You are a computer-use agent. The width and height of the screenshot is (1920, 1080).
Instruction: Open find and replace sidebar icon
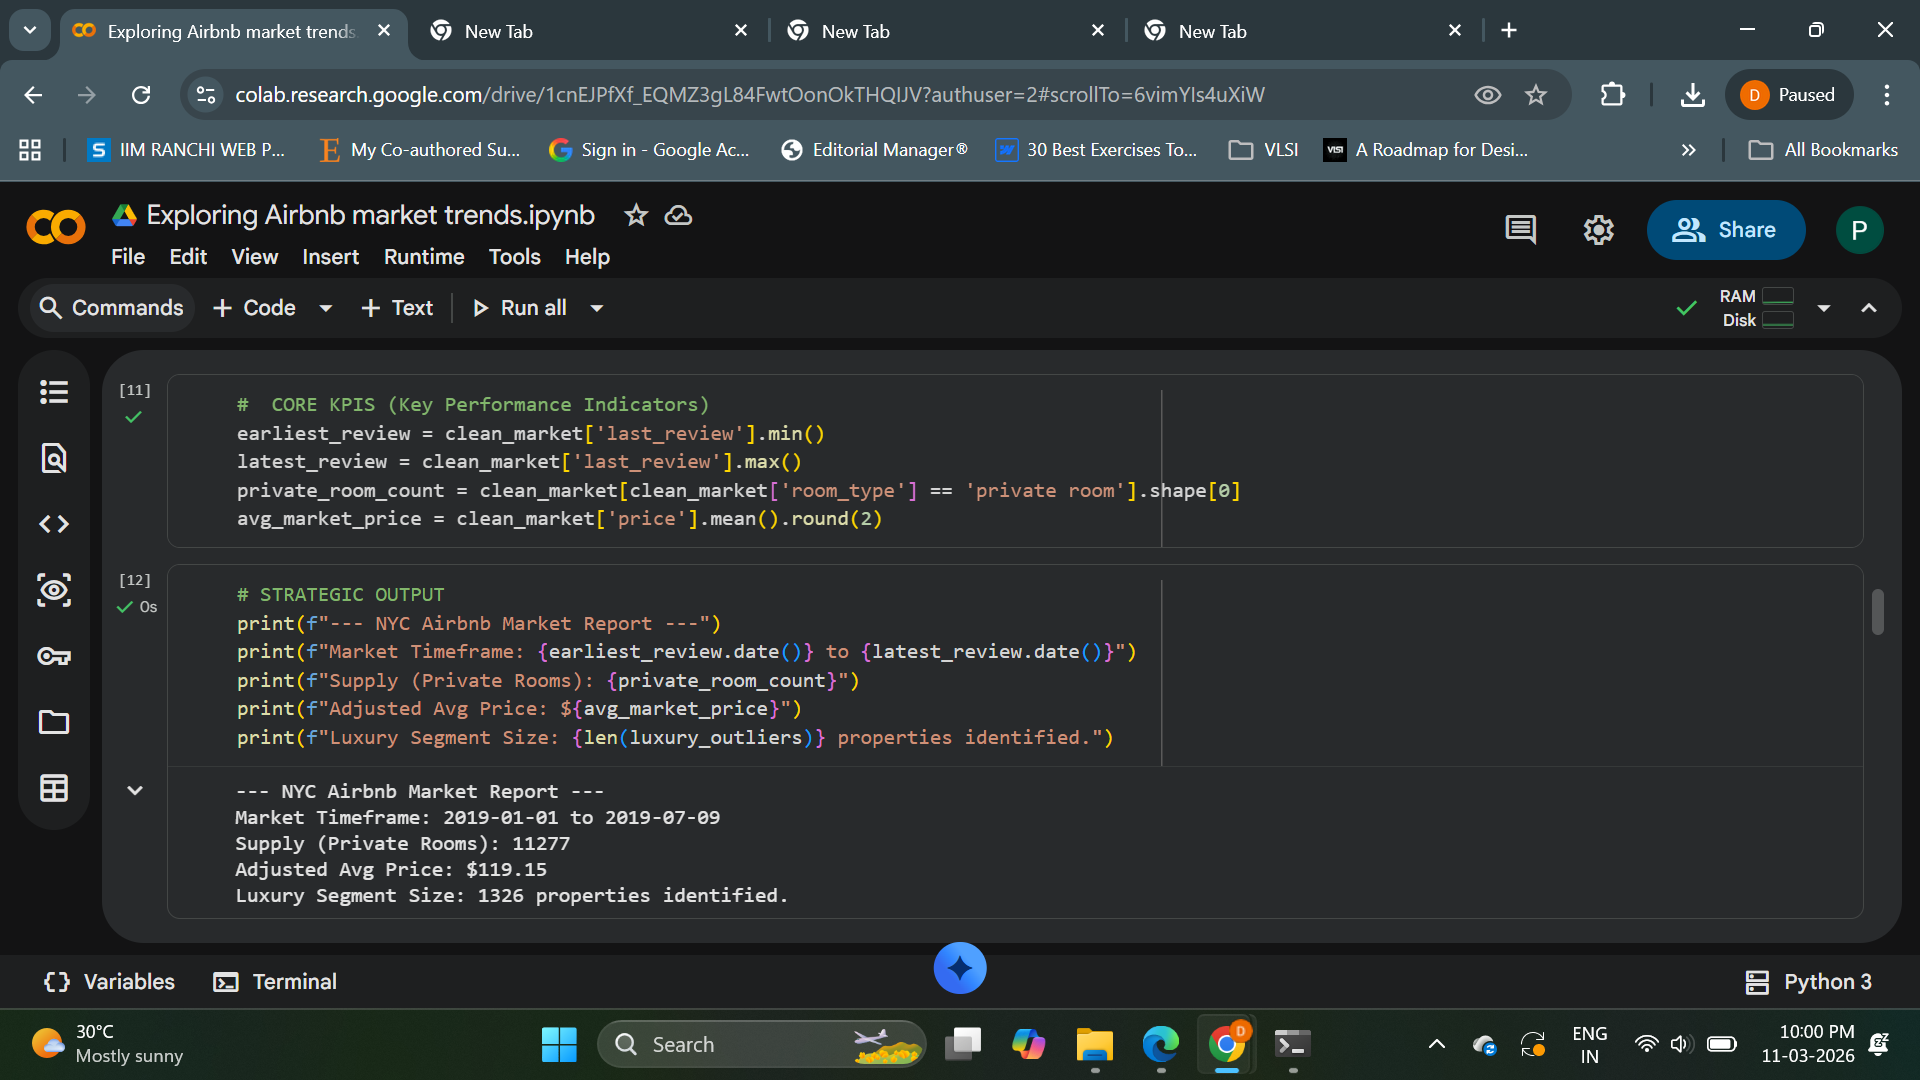(54, 458)
